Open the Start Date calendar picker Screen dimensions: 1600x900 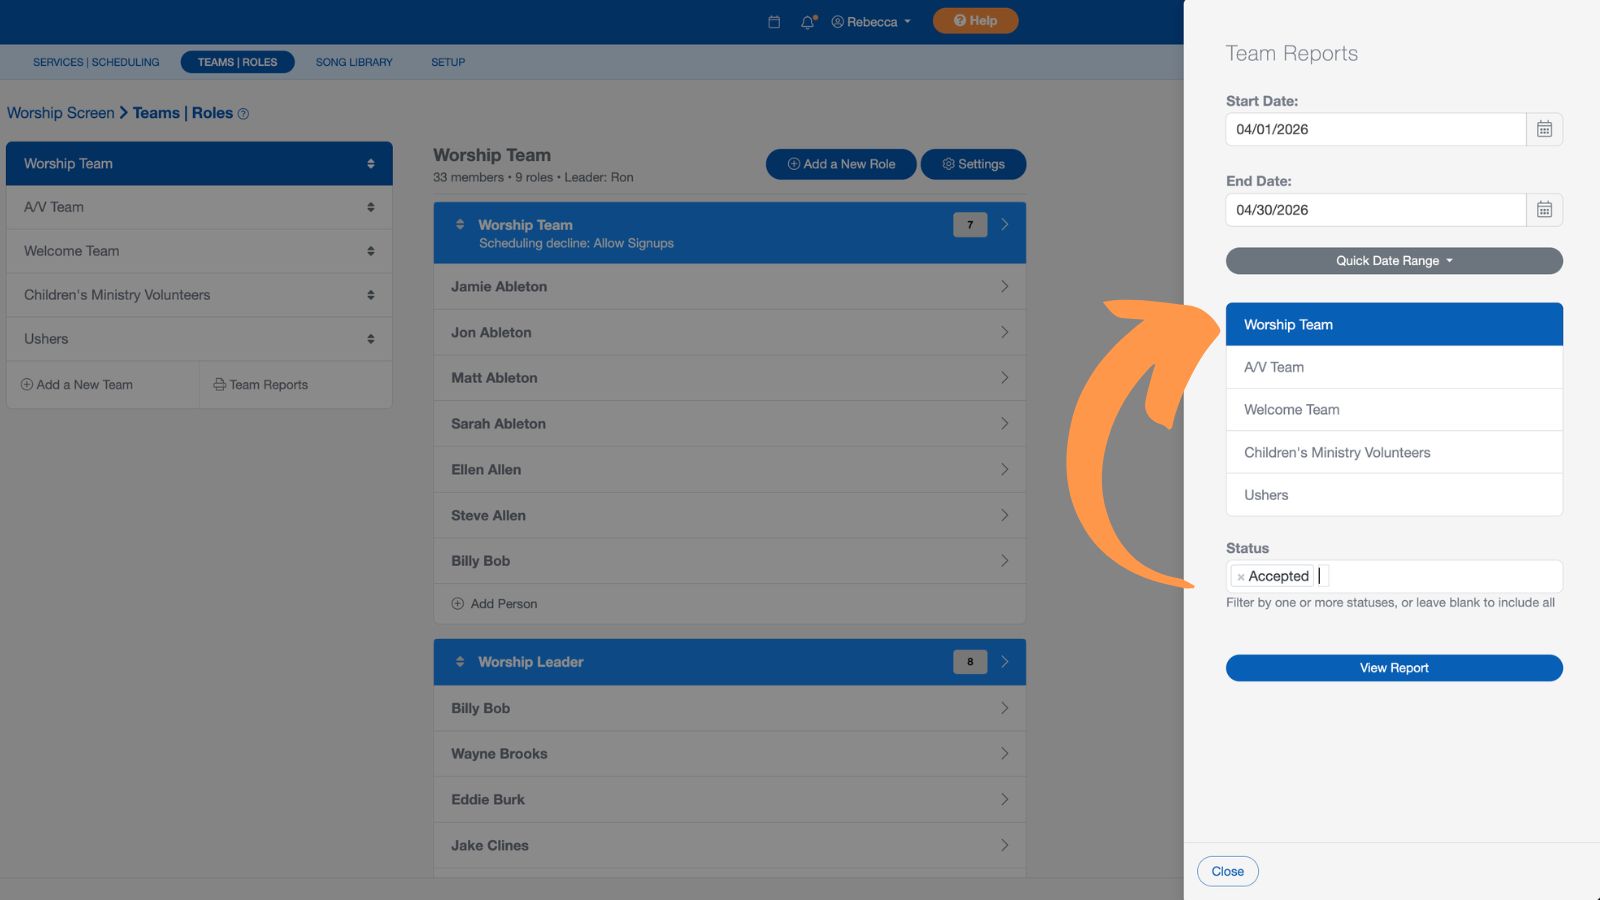(1544, 129)
